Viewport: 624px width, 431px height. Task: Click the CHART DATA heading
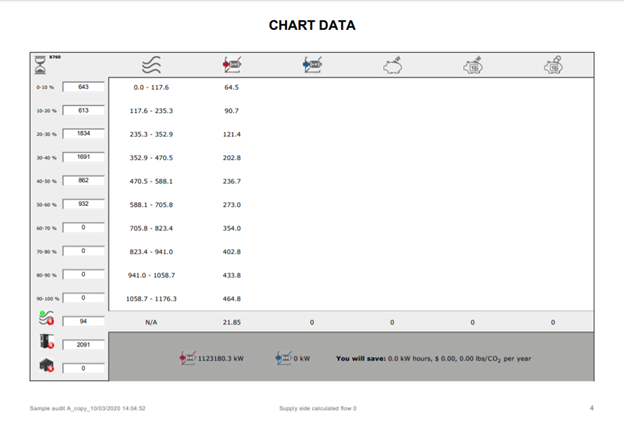pos(312,25)
